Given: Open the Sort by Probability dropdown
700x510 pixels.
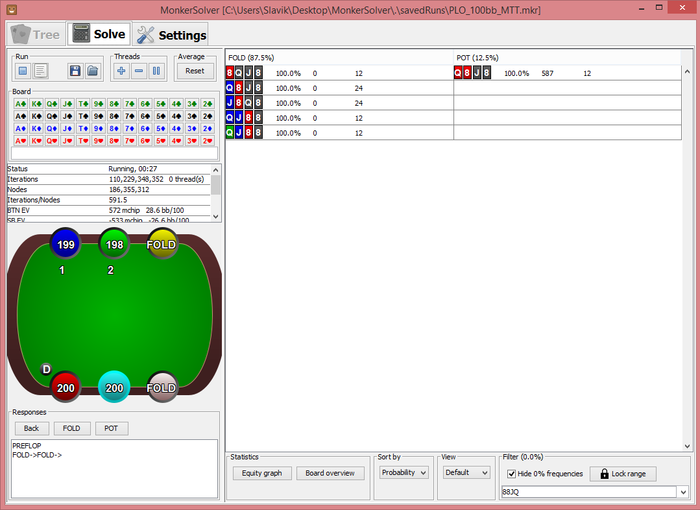Looking at the screenshot, I should point(404,472).
